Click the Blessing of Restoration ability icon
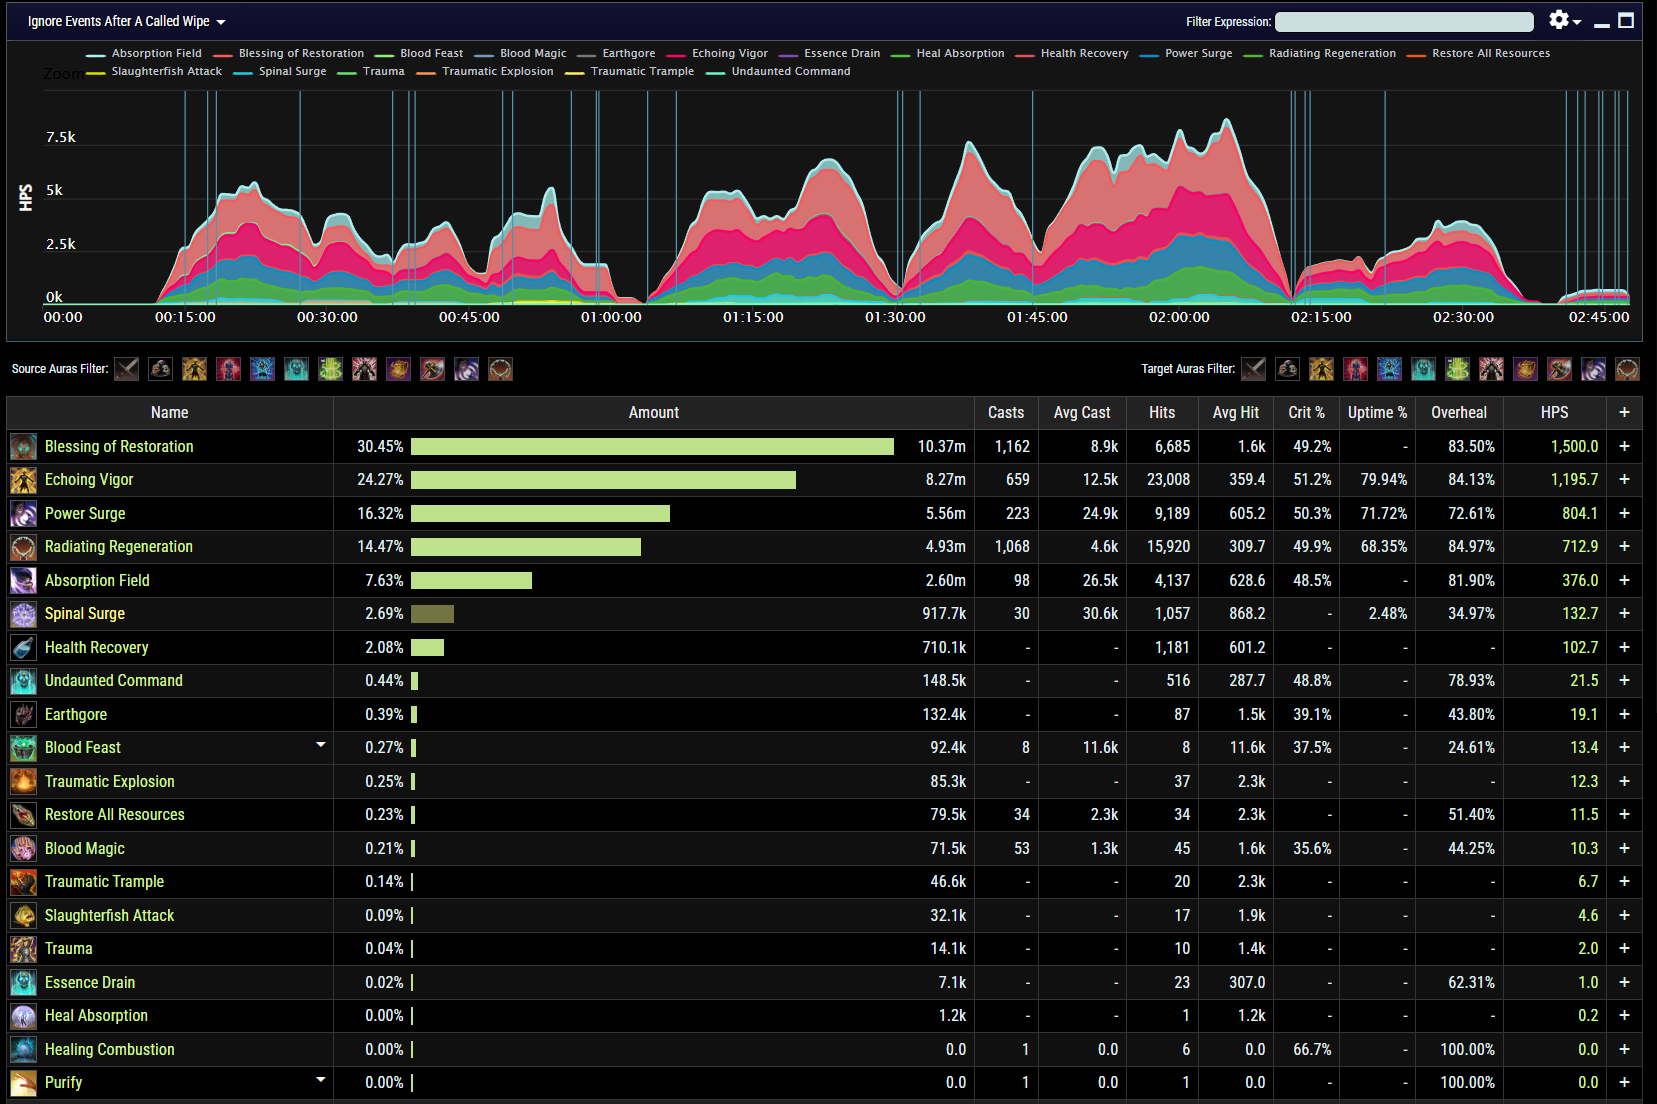Image resolution: width=1657 pixels, height=1104 pixels. (23, 447)
